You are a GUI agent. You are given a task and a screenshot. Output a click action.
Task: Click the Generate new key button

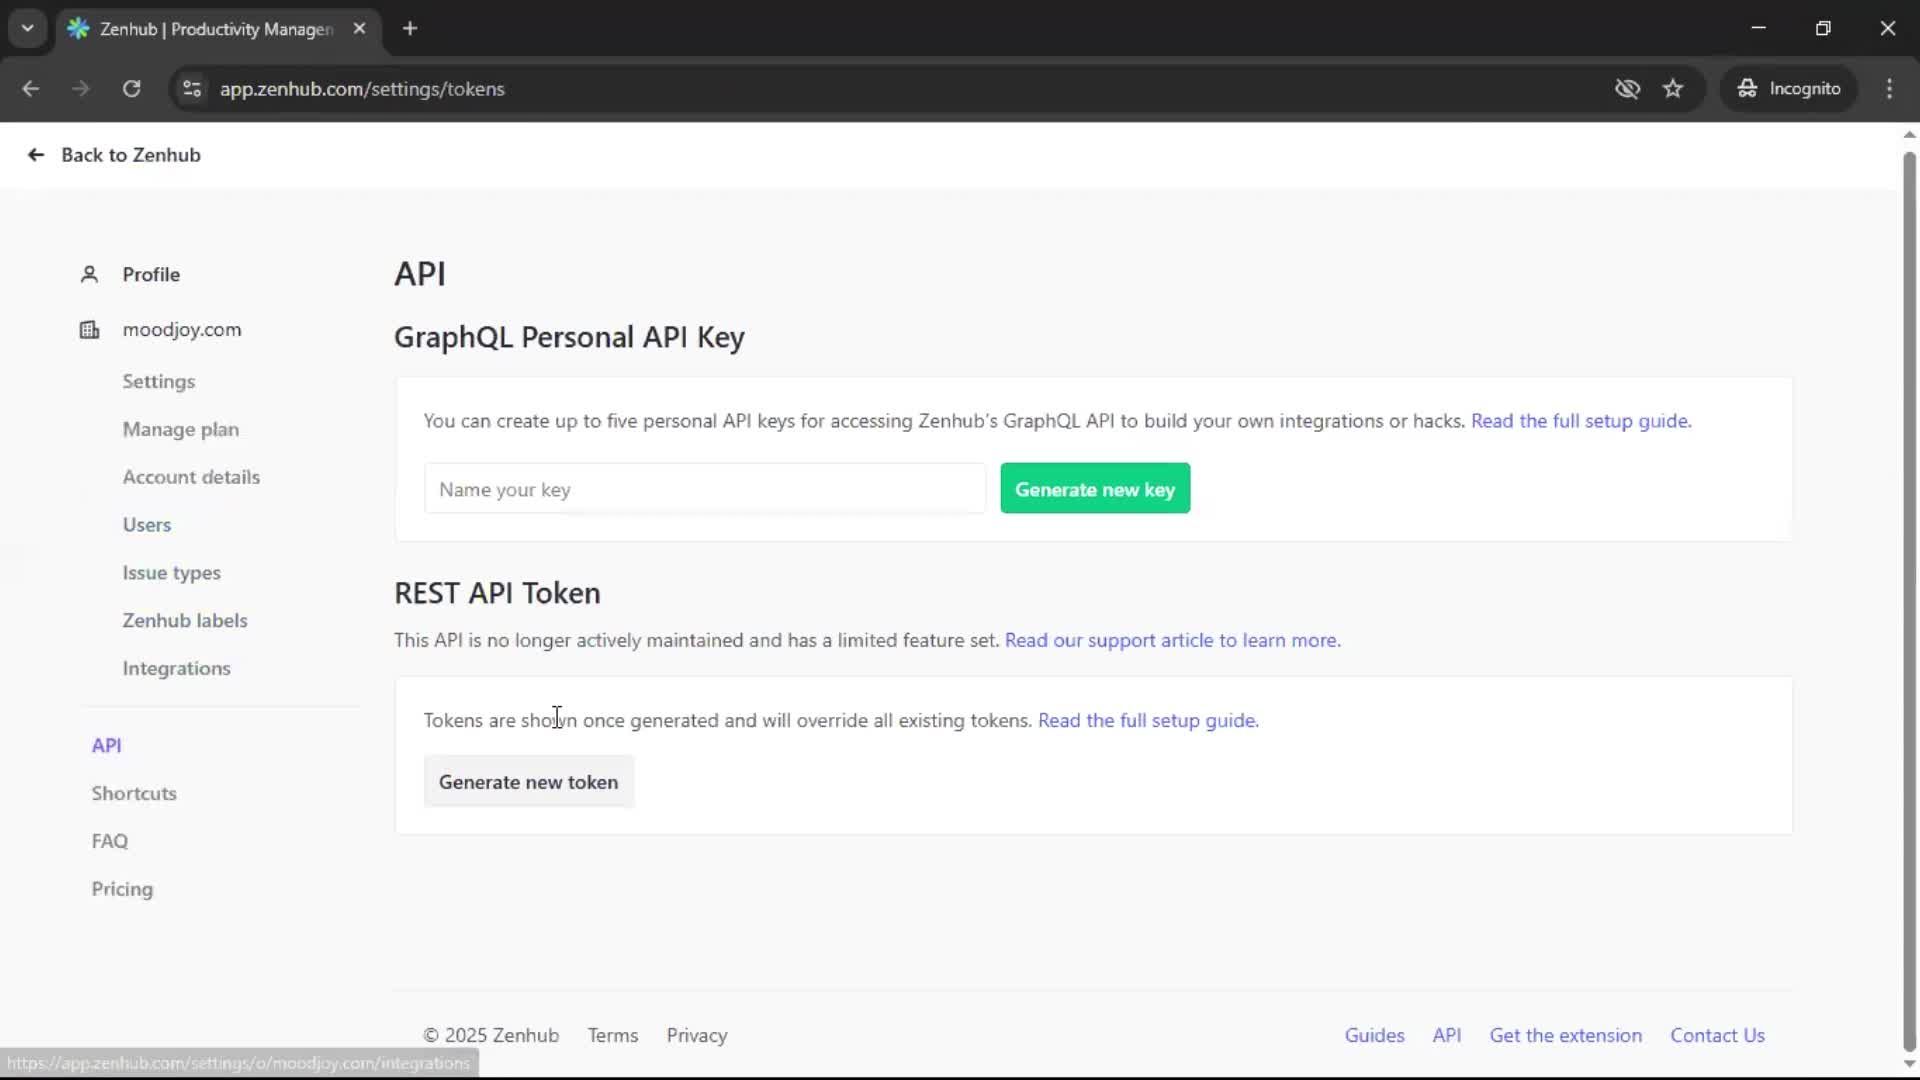pos(1095,489)
